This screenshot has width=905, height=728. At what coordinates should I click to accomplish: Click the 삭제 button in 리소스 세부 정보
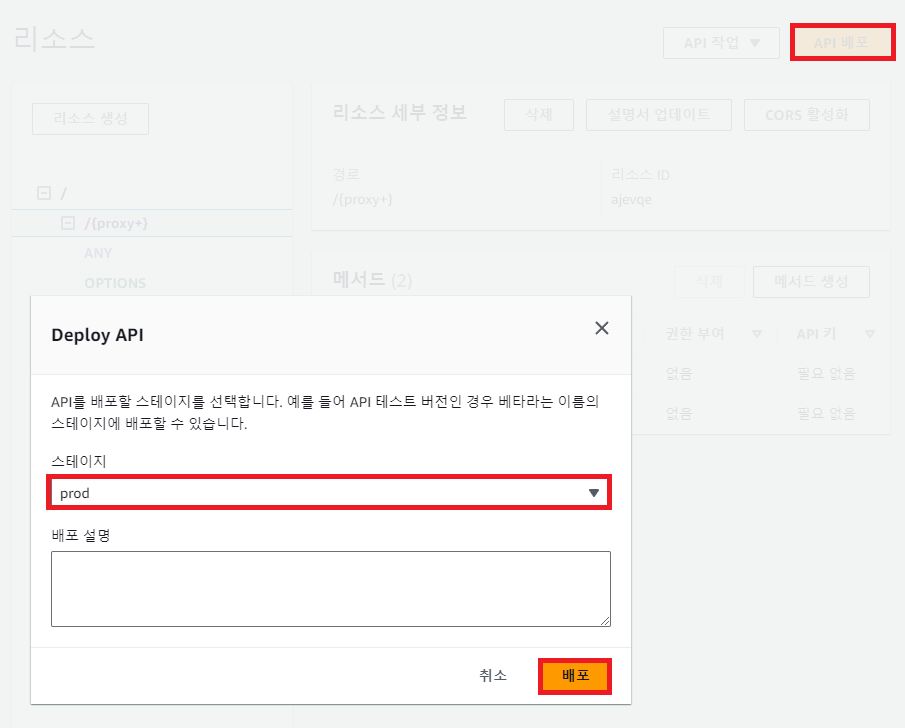[538, 115]
